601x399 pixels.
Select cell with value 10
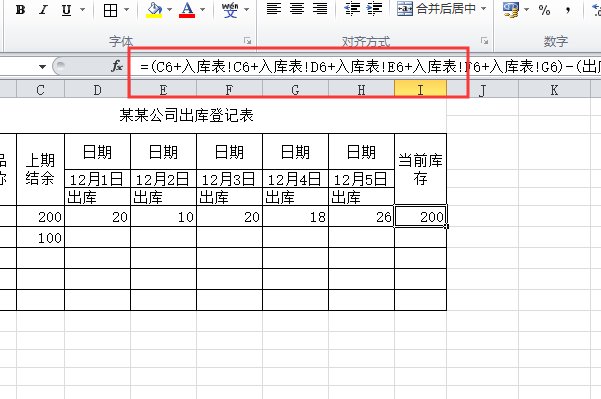(163, 217)
